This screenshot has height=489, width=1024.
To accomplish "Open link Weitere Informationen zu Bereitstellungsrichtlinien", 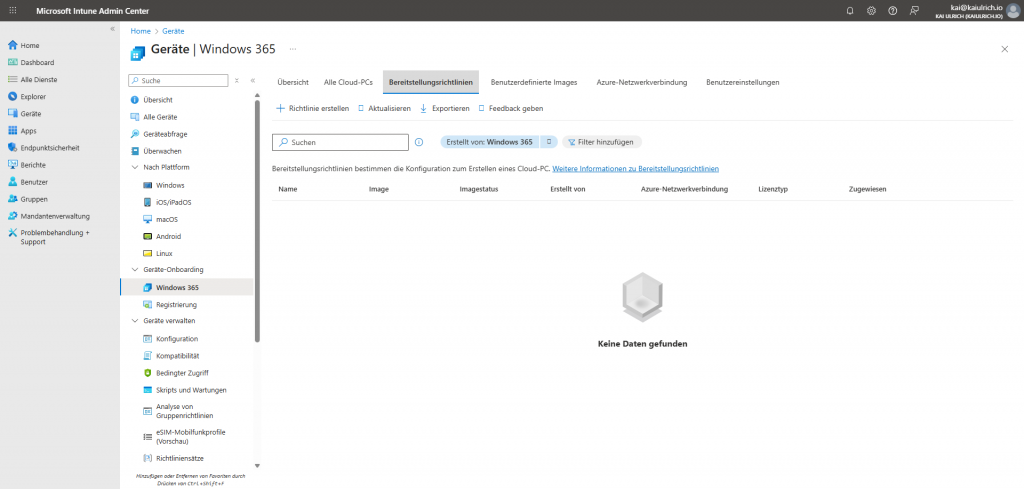I will point(635,168).
